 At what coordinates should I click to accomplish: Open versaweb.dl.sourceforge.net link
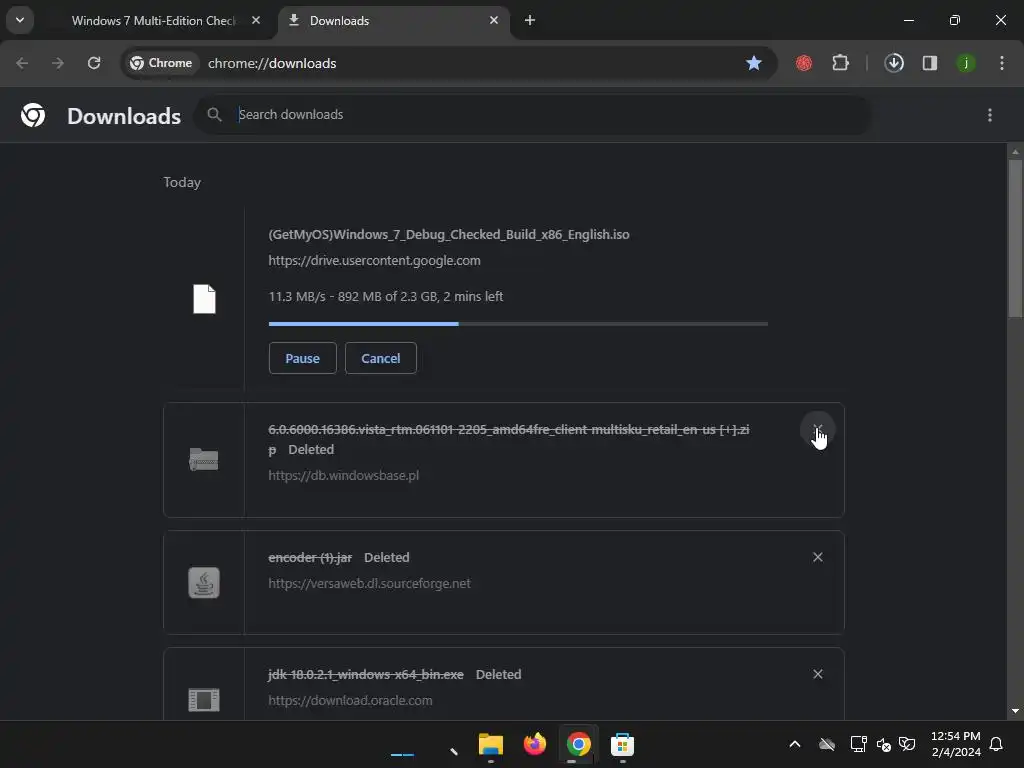click(369, 583)
